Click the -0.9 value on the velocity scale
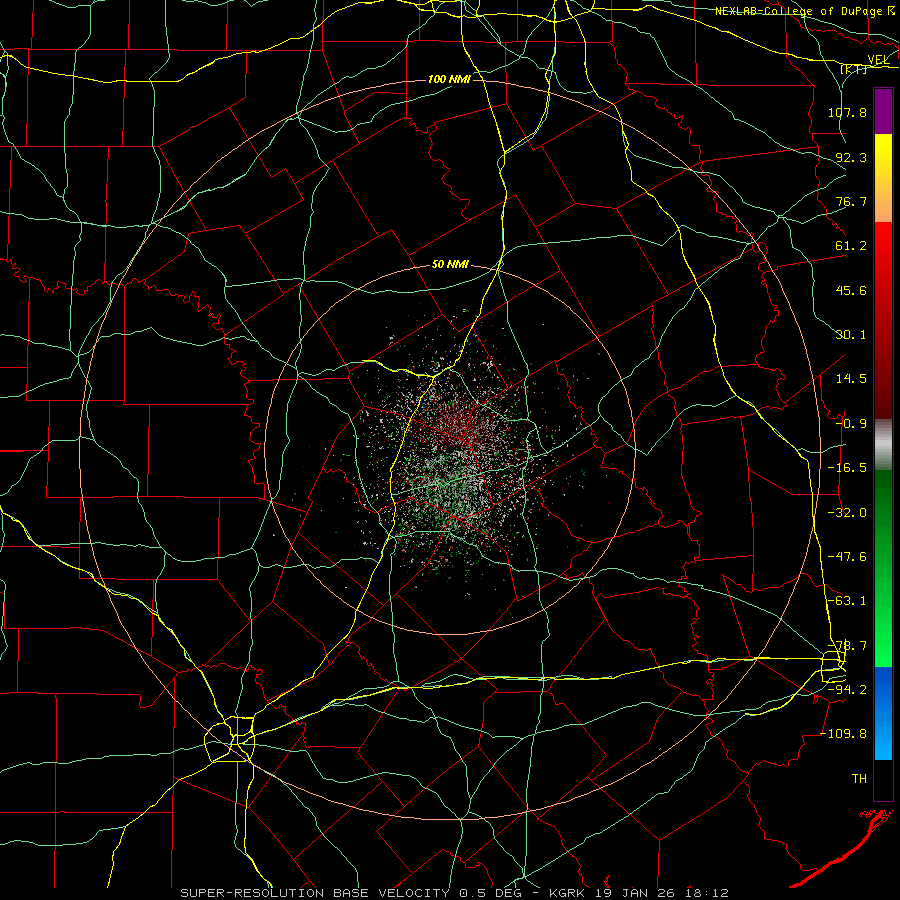900x900 pixels. tap(851, 424)
